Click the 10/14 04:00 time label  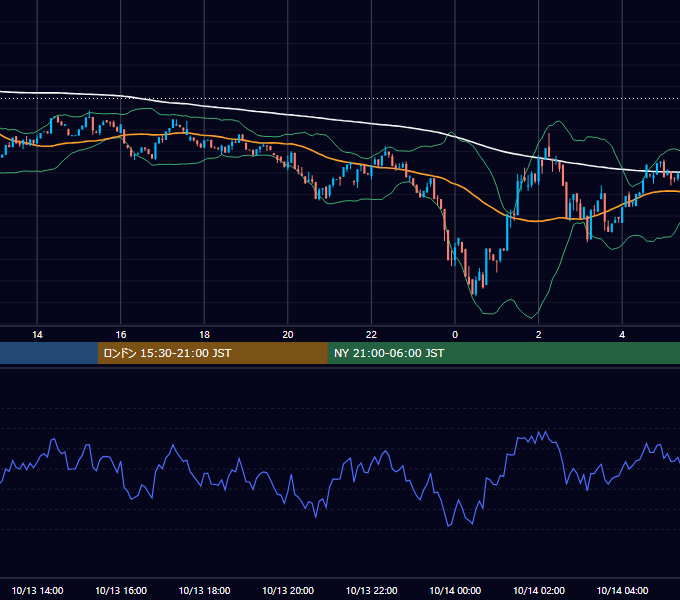click(622, 590)
